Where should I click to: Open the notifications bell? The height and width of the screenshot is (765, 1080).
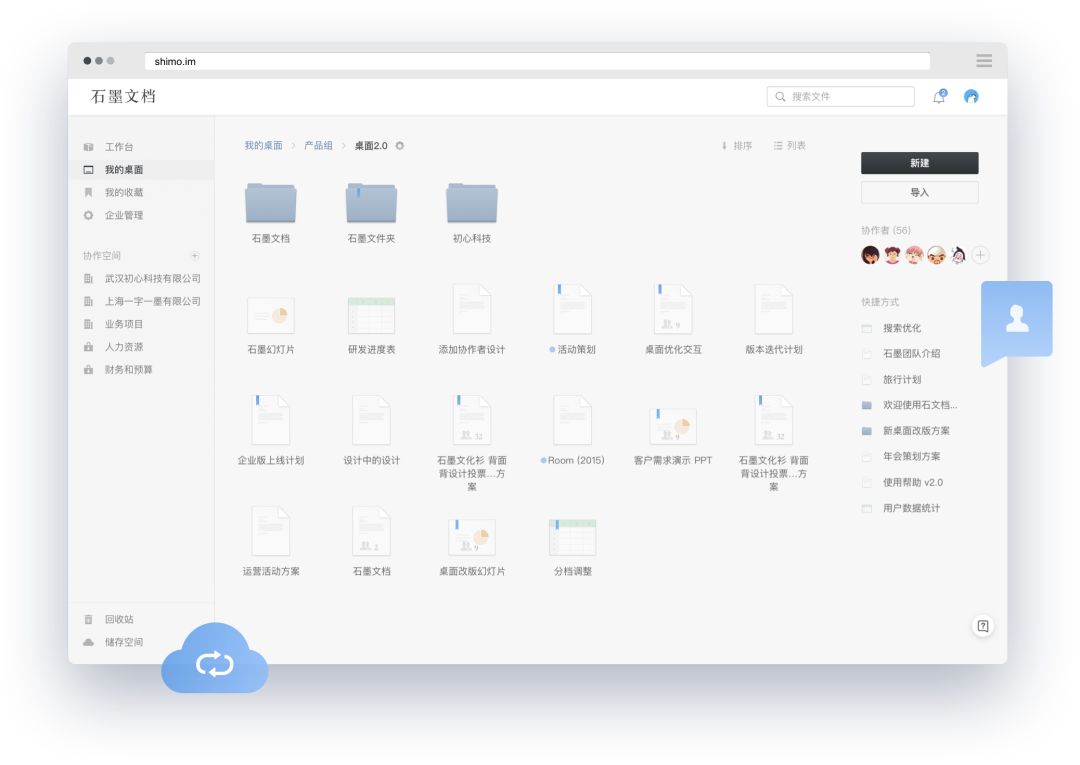[x=939, y=96]
